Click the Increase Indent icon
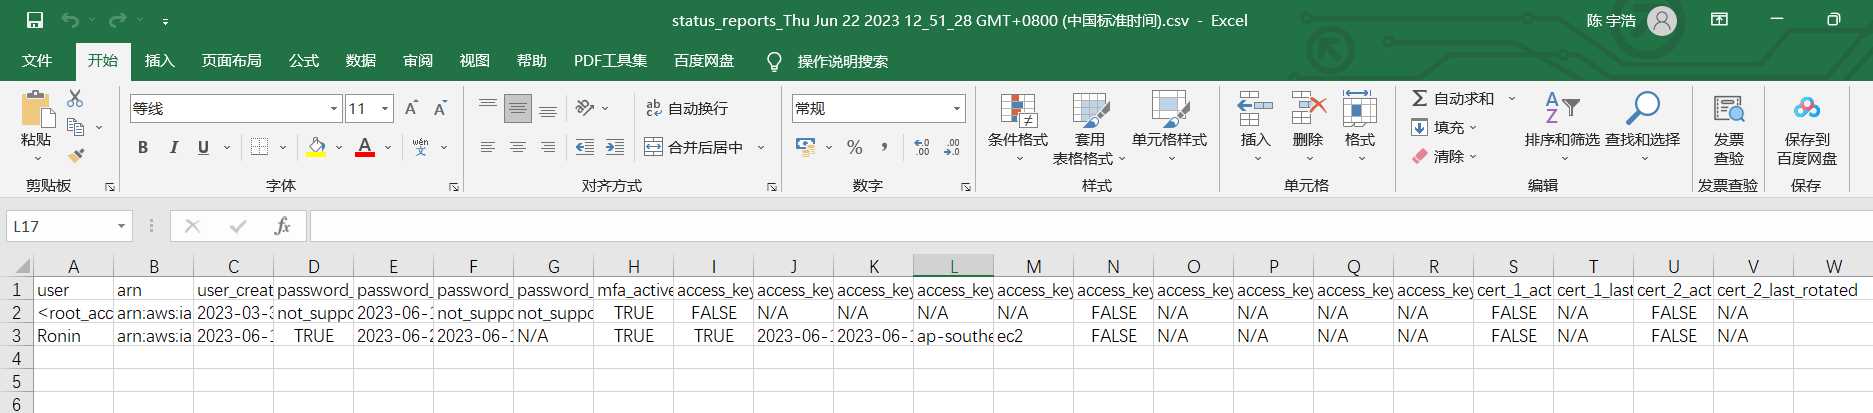The width and height of the screenshot is (1873, 413). (615, 147)
